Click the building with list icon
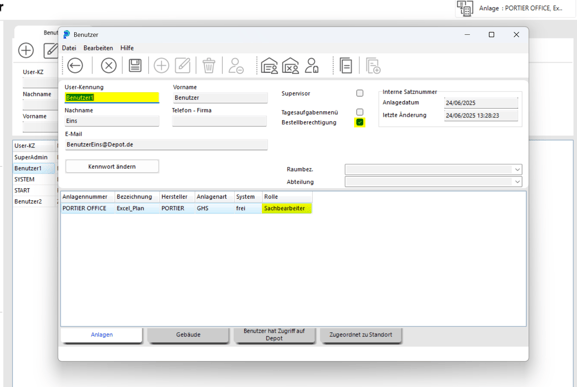Viewport: 577px width, 387px height. (269, 66)
